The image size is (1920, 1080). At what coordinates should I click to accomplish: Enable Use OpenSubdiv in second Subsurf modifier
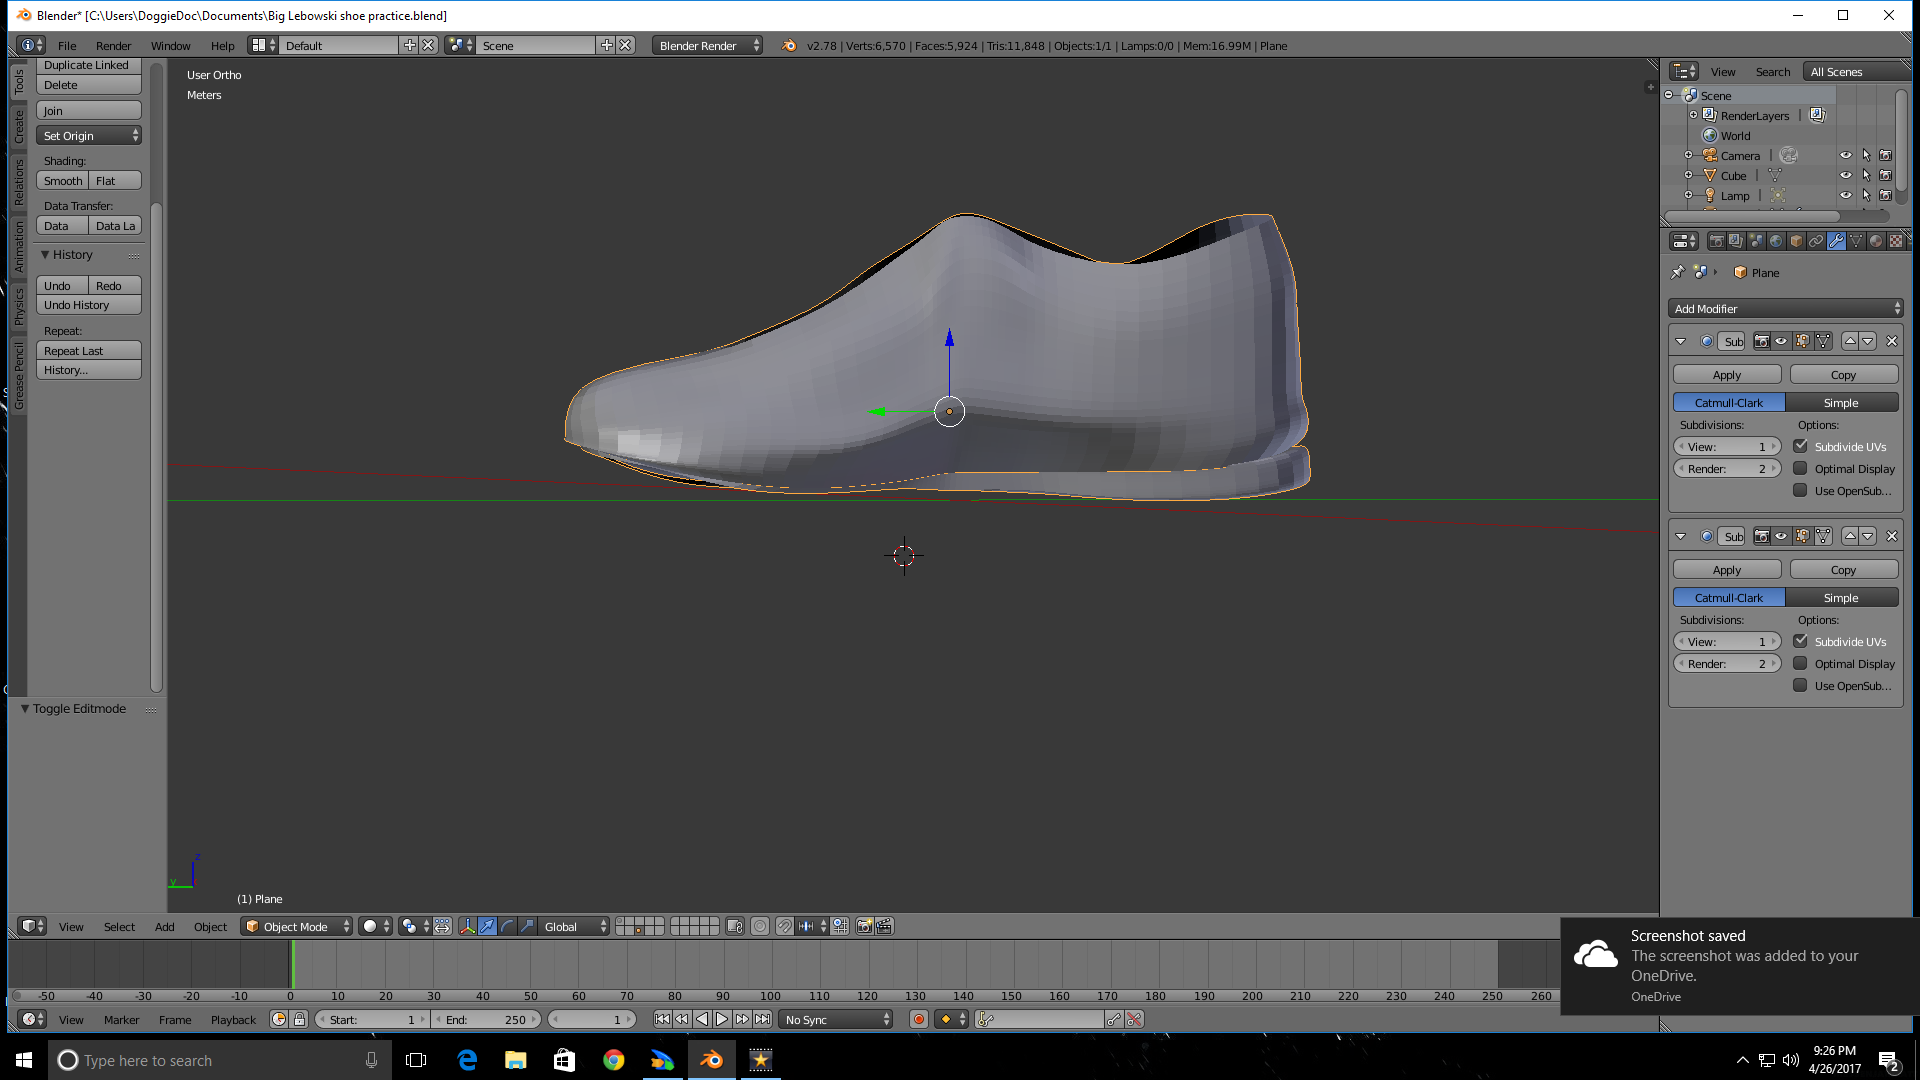[x=1800, y=685]
